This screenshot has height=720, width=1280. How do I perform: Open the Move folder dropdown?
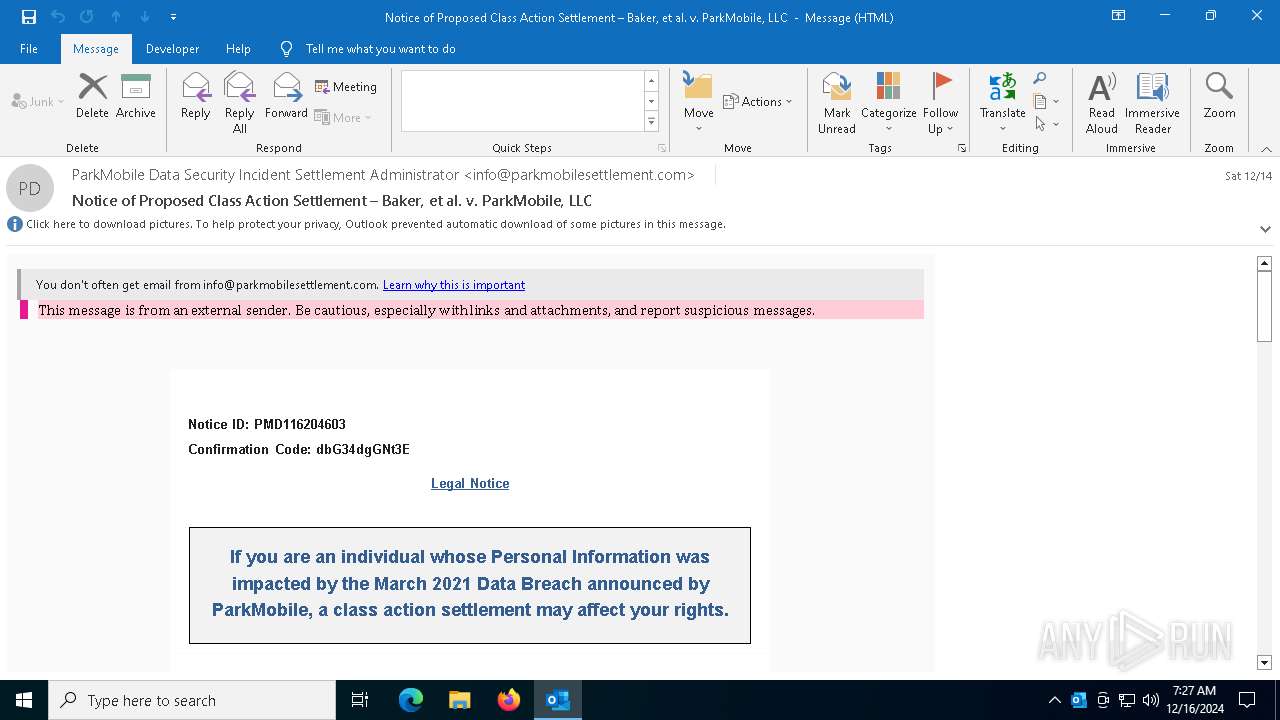pyautogui.click(x=698, y=102)
